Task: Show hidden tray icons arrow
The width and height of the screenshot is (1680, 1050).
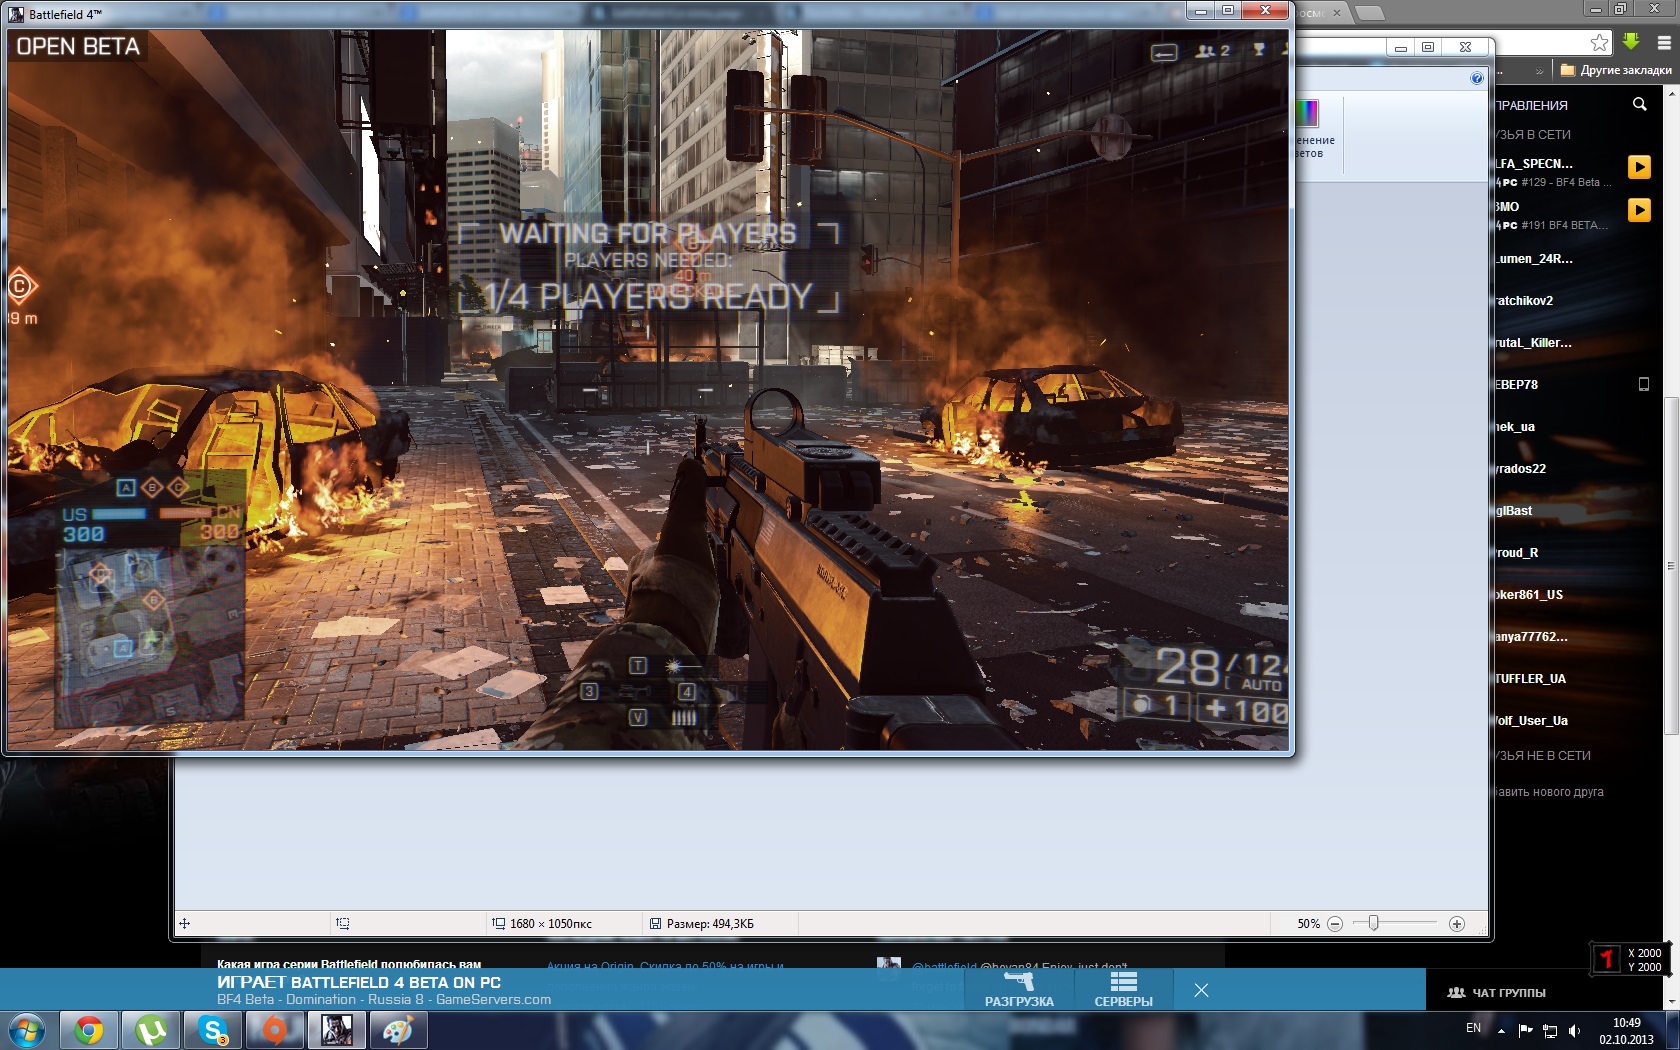Action: (1501, 1030)
